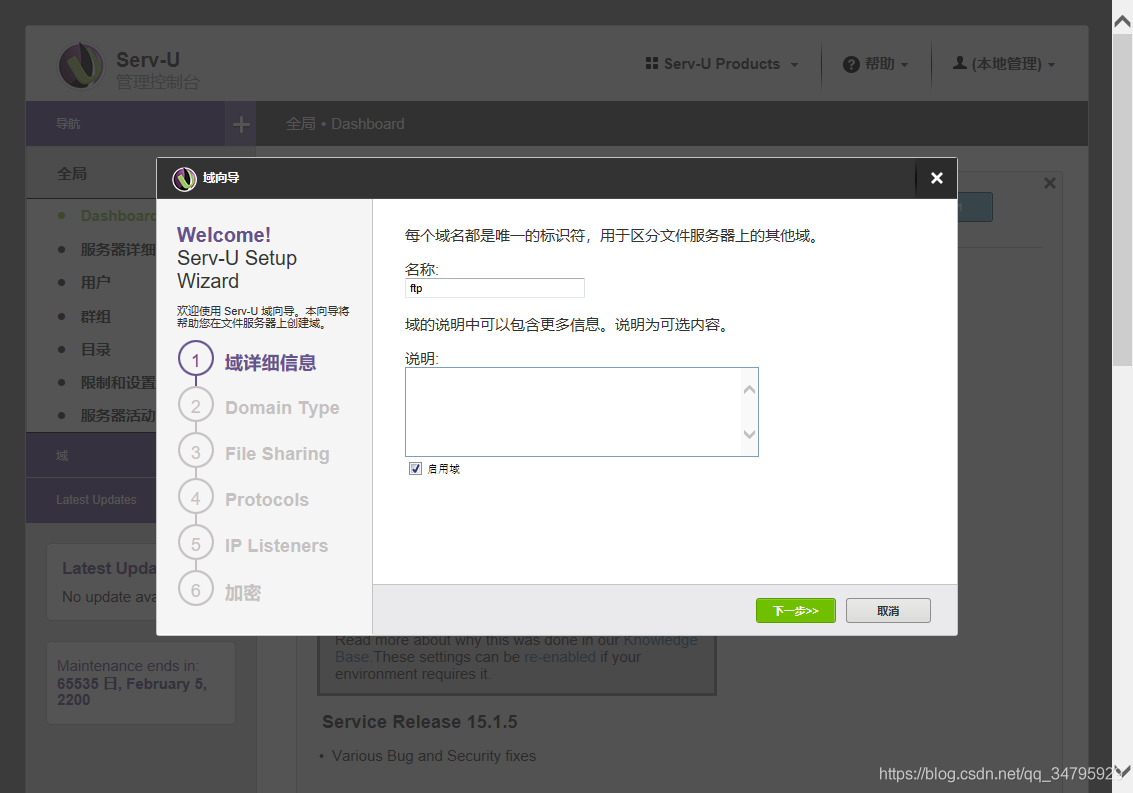Image resolution: width=1133 pixels, height=793 pixels.
Task: Click the 名称 input field containing ftp
Action: point(495,288)
